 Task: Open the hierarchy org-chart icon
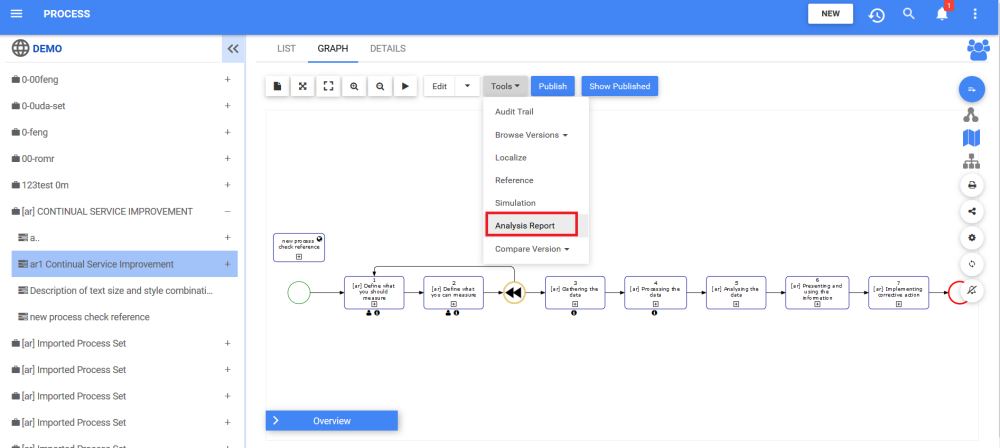pyautogui.click(x=971, y=161)
